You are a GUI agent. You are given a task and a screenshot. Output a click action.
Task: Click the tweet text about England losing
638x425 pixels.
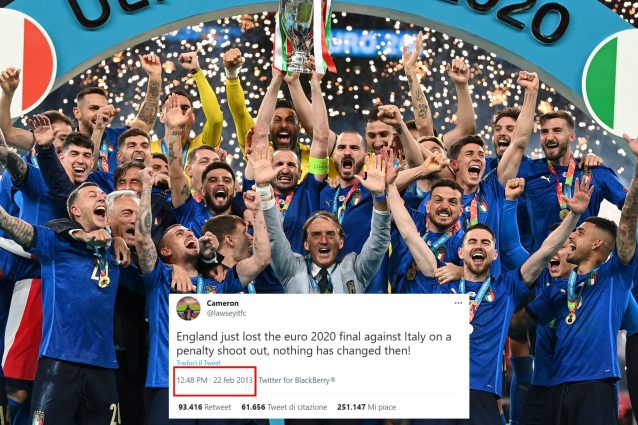pos(314,344)
